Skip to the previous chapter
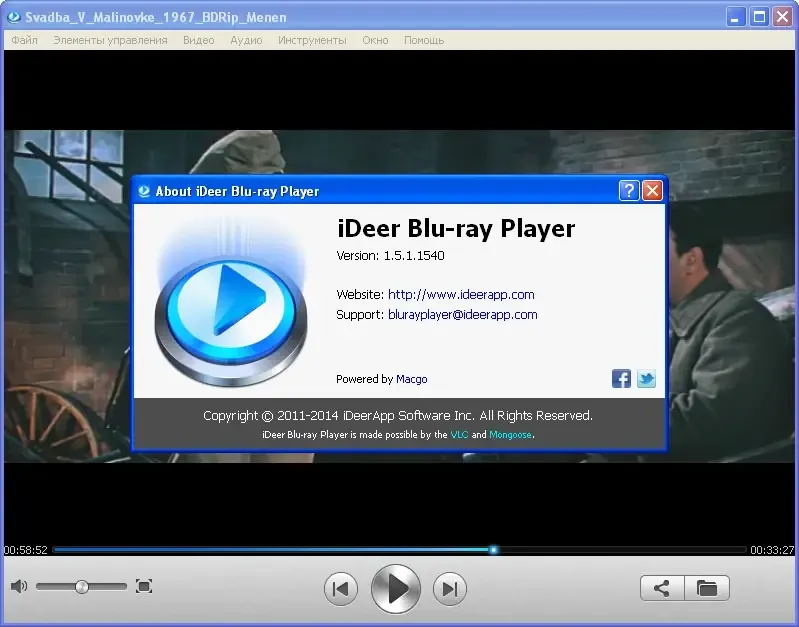Image resolution: width=799 pixels, height=627 pixels. (341, 589)
